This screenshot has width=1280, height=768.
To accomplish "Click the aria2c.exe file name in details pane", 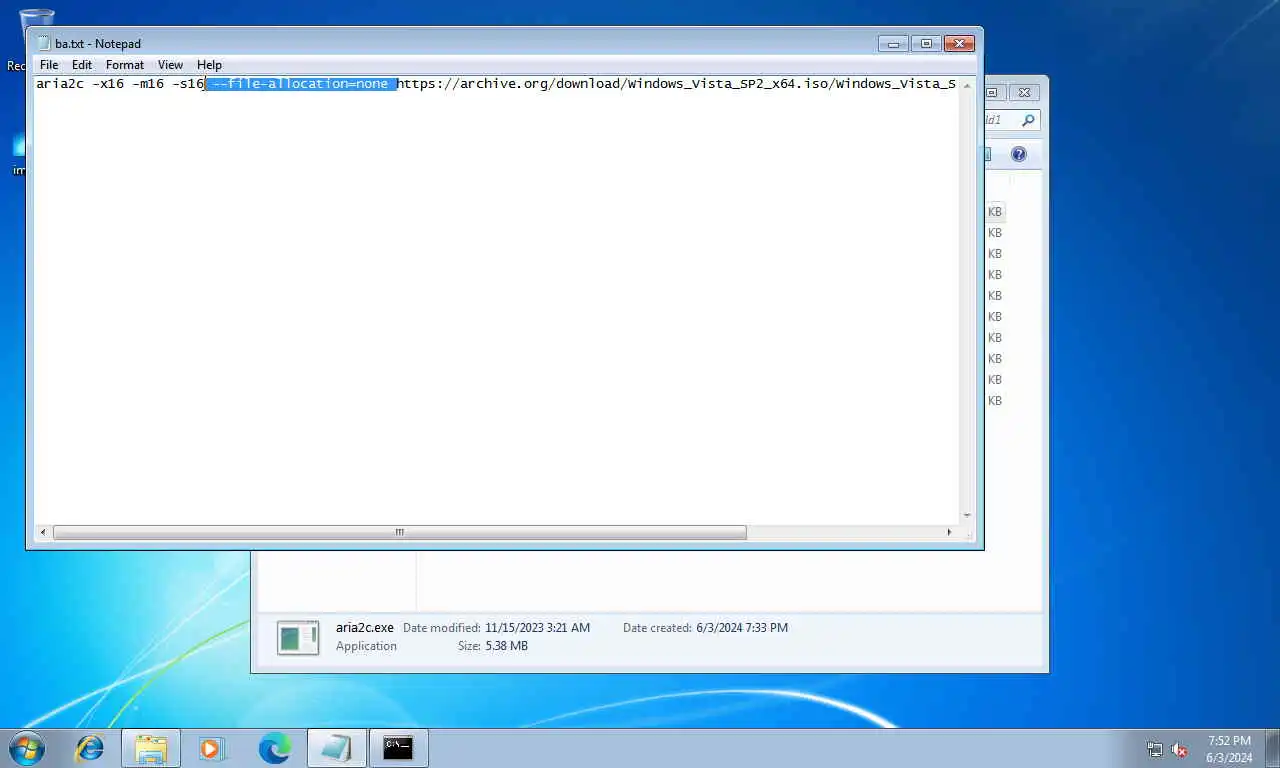I will [365, 628].
